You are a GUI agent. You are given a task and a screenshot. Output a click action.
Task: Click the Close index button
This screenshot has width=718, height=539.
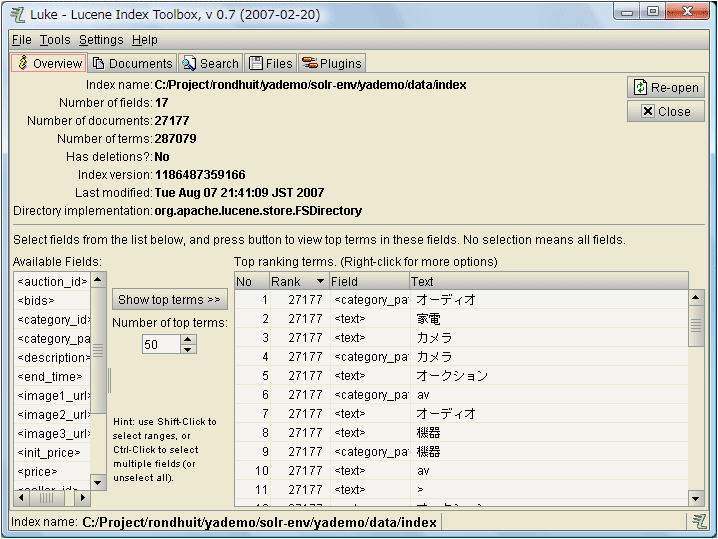666,111
